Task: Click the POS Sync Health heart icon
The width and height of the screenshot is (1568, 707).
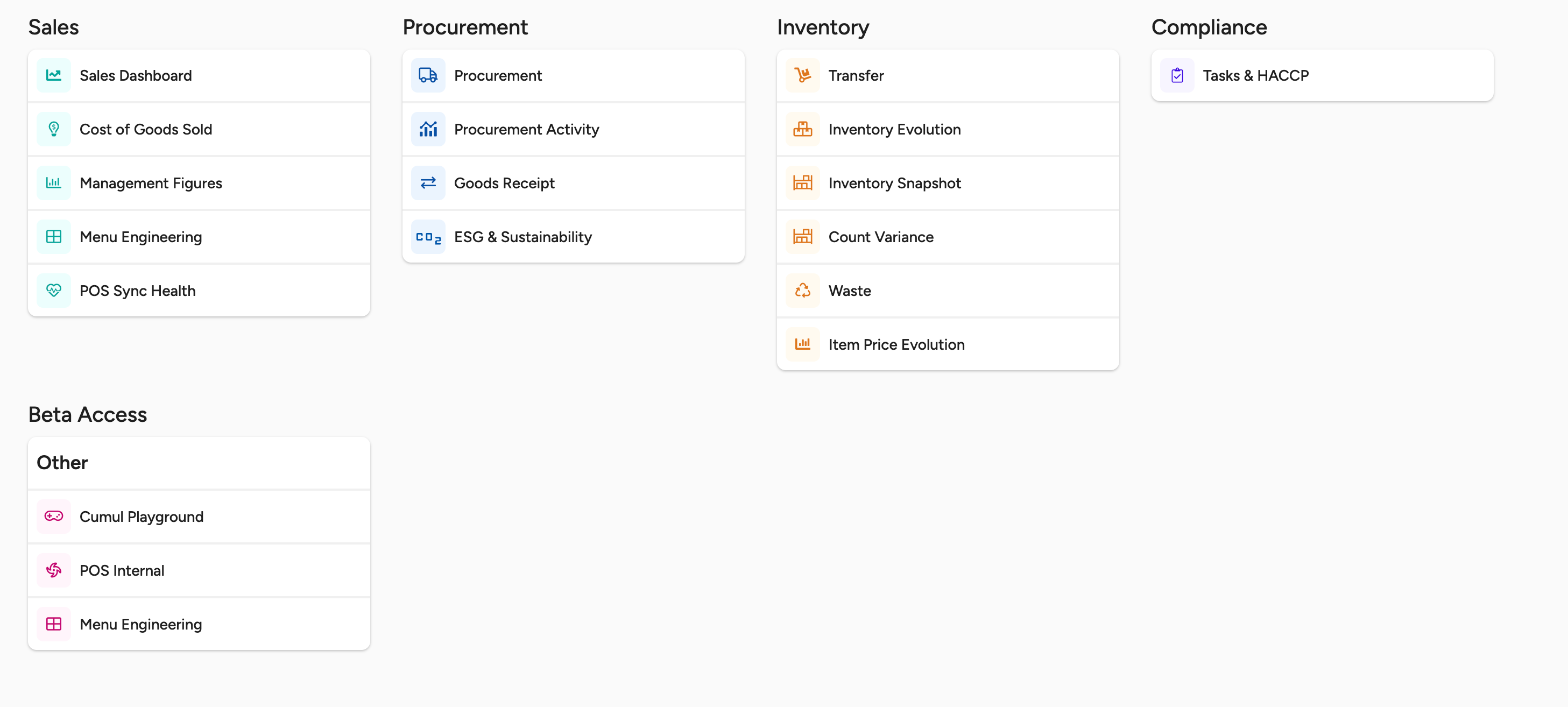Action: 54,291
